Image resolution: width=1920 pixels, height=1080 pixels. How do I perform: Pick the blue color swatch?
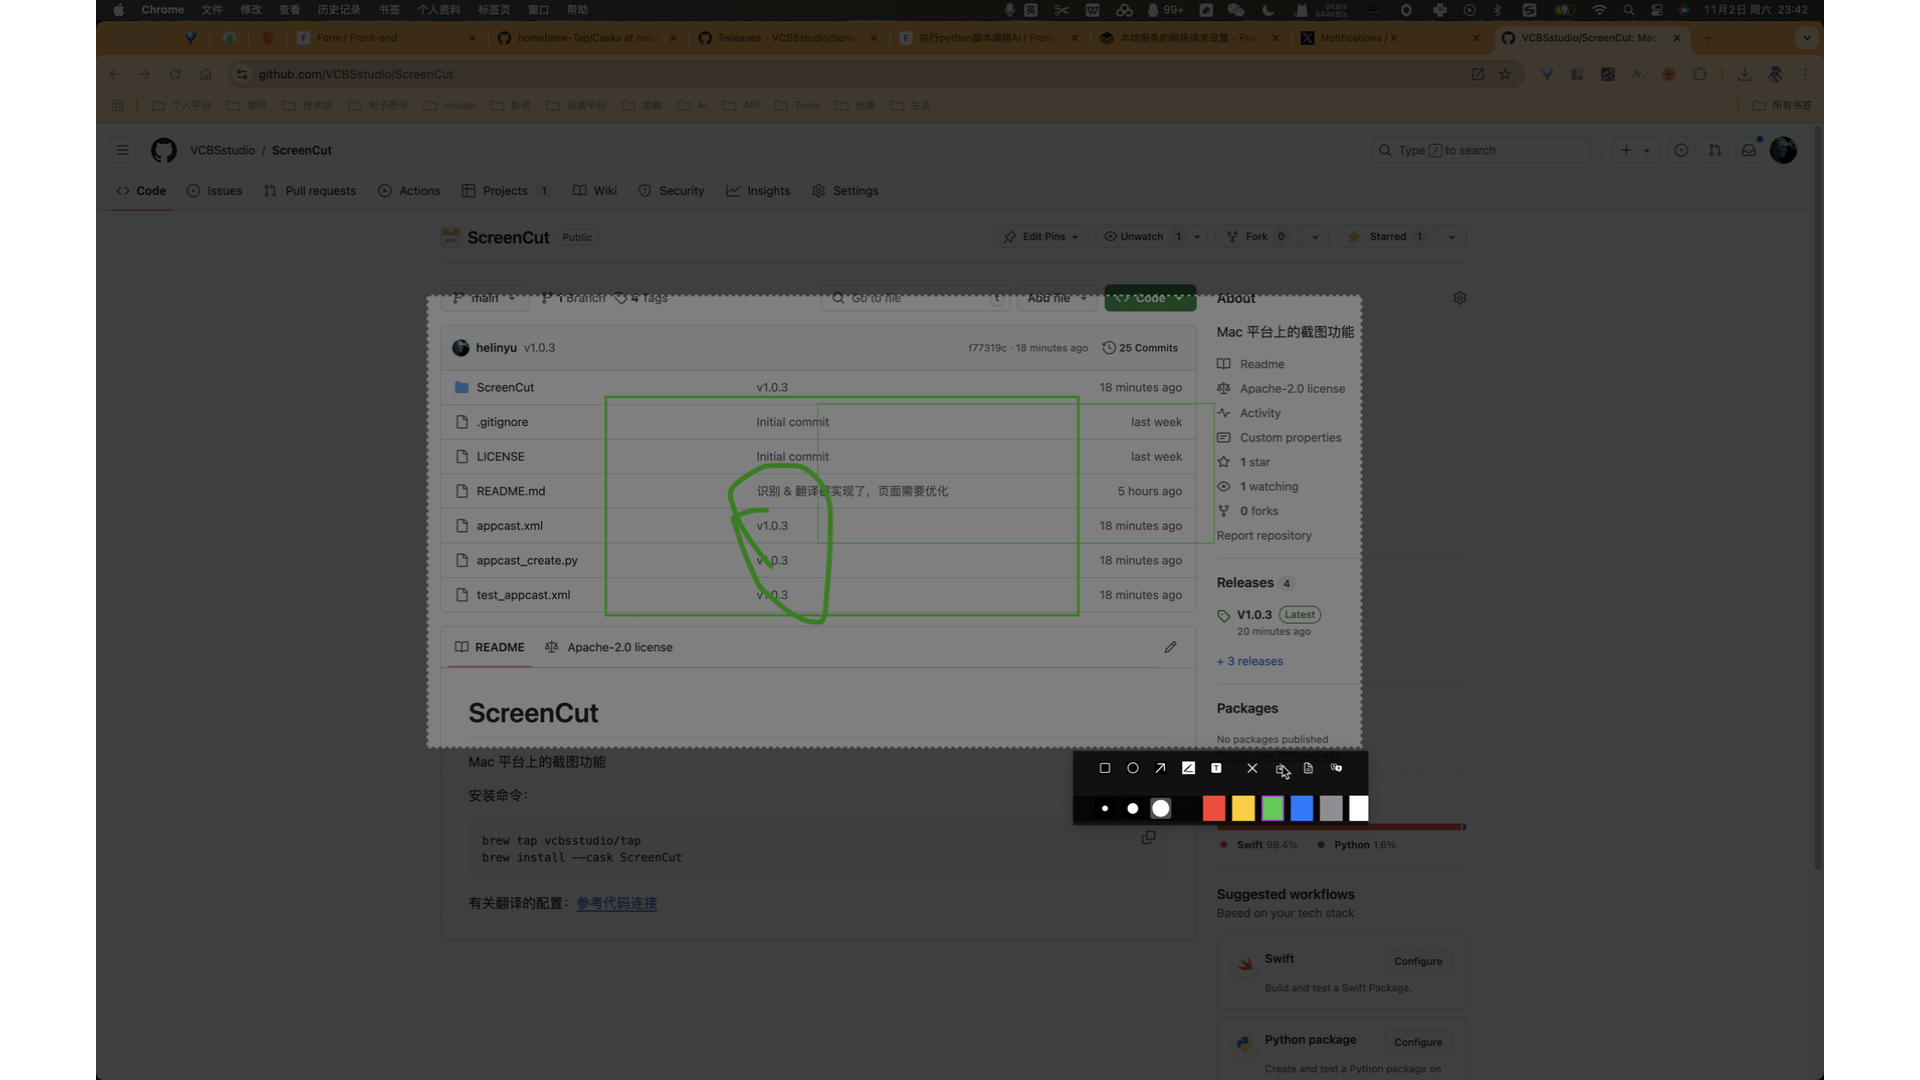pos(1301,808)
